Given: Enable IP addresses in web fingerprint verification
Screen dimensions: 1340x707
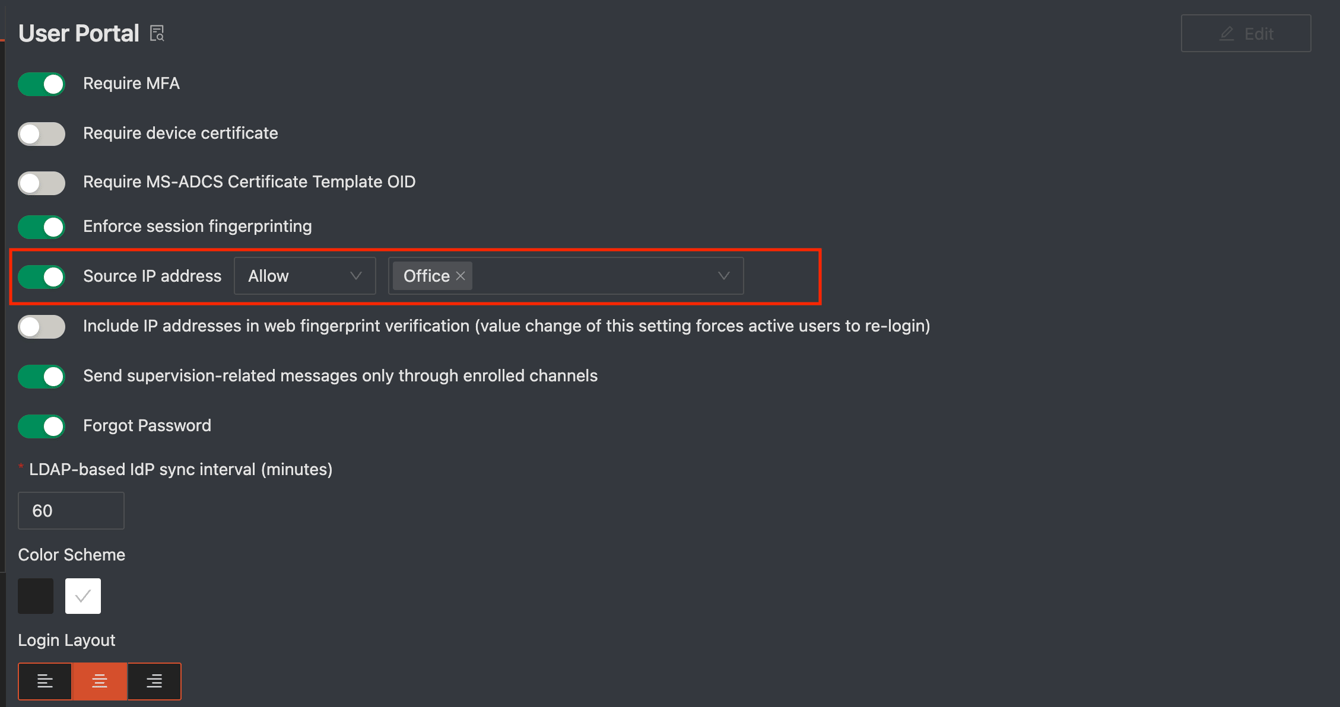Looking at the screenshot, I should point(42,327).
